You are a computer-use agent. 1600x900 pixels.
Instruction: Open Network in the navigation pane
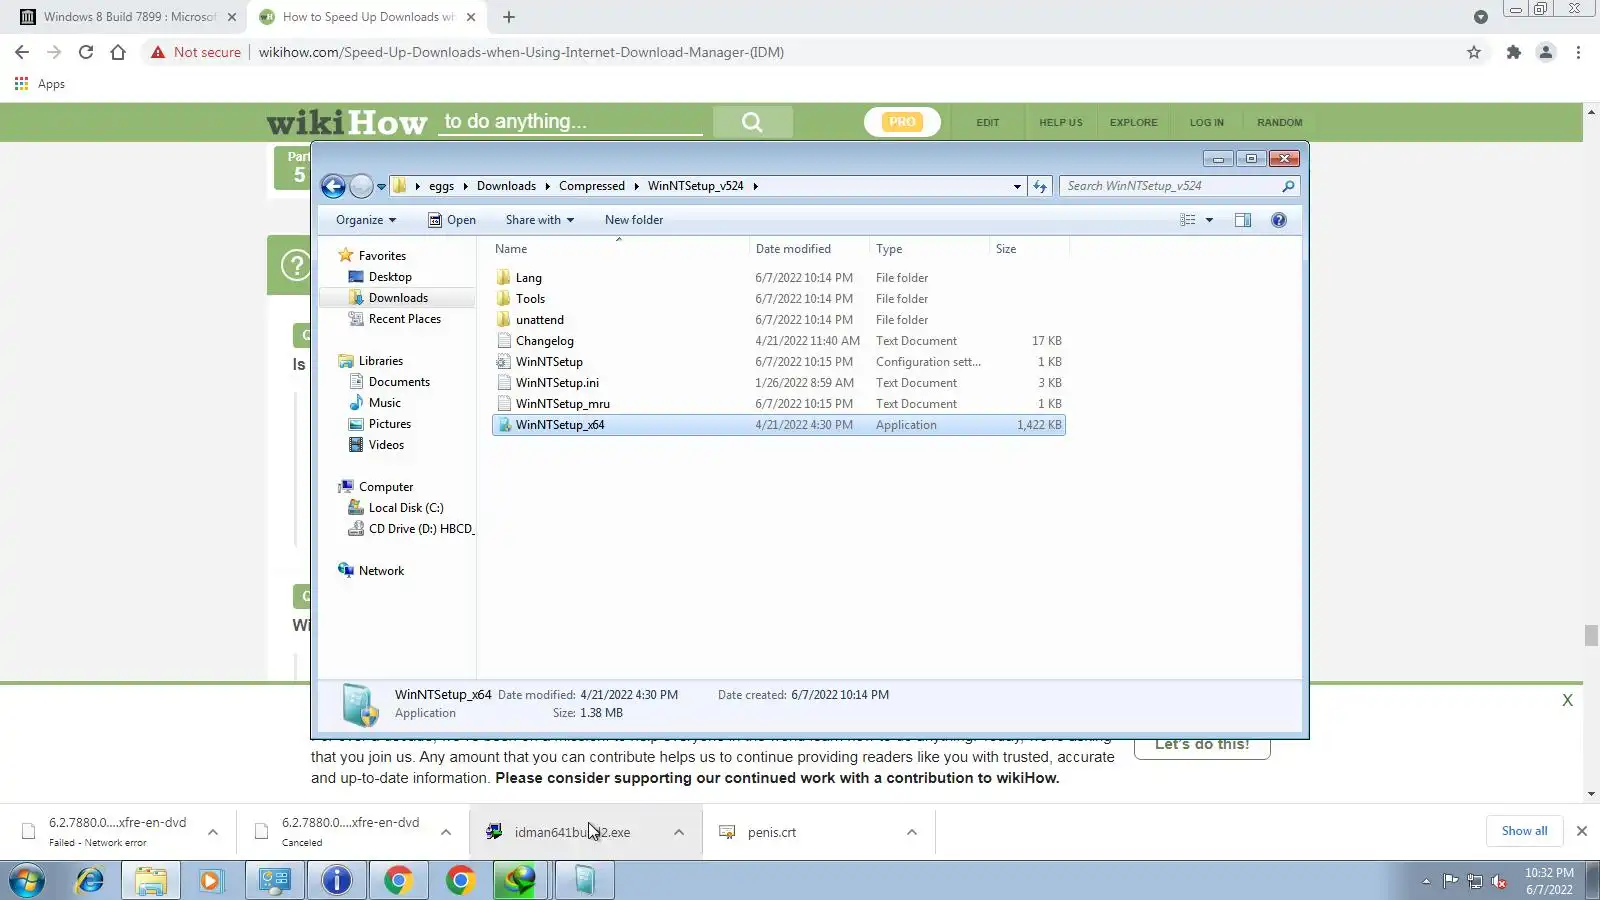381,571
